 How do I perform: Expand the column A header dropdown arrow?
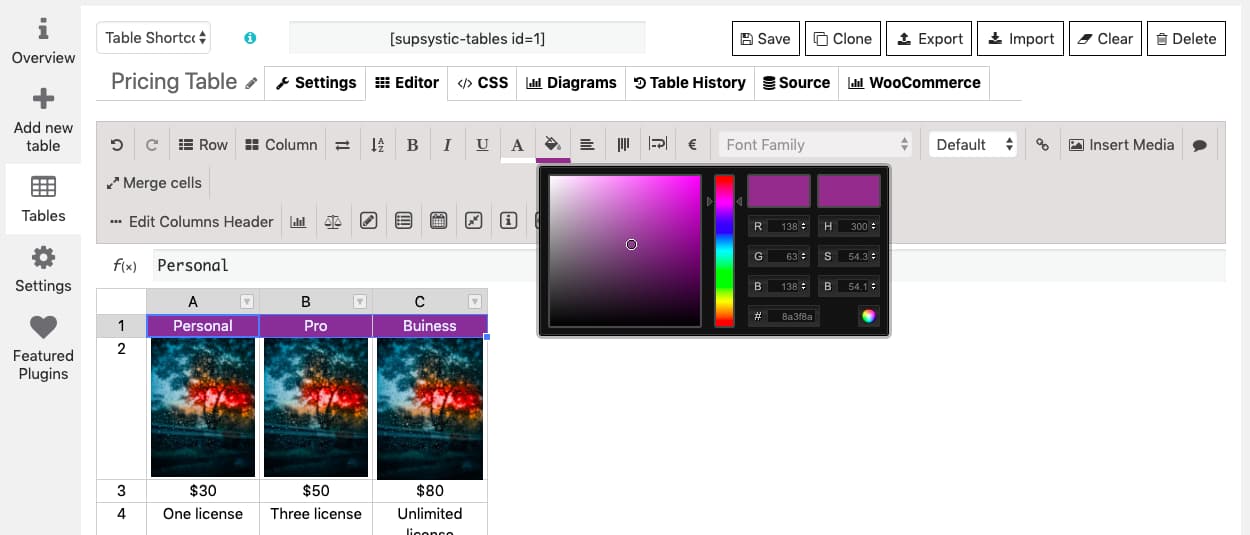pyautogui.click(x=247, y=302)
